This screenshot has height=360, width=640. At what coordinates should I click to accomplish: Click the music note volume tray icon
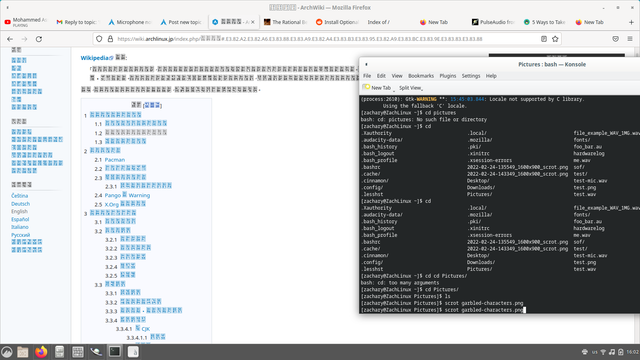pos(612,352)
